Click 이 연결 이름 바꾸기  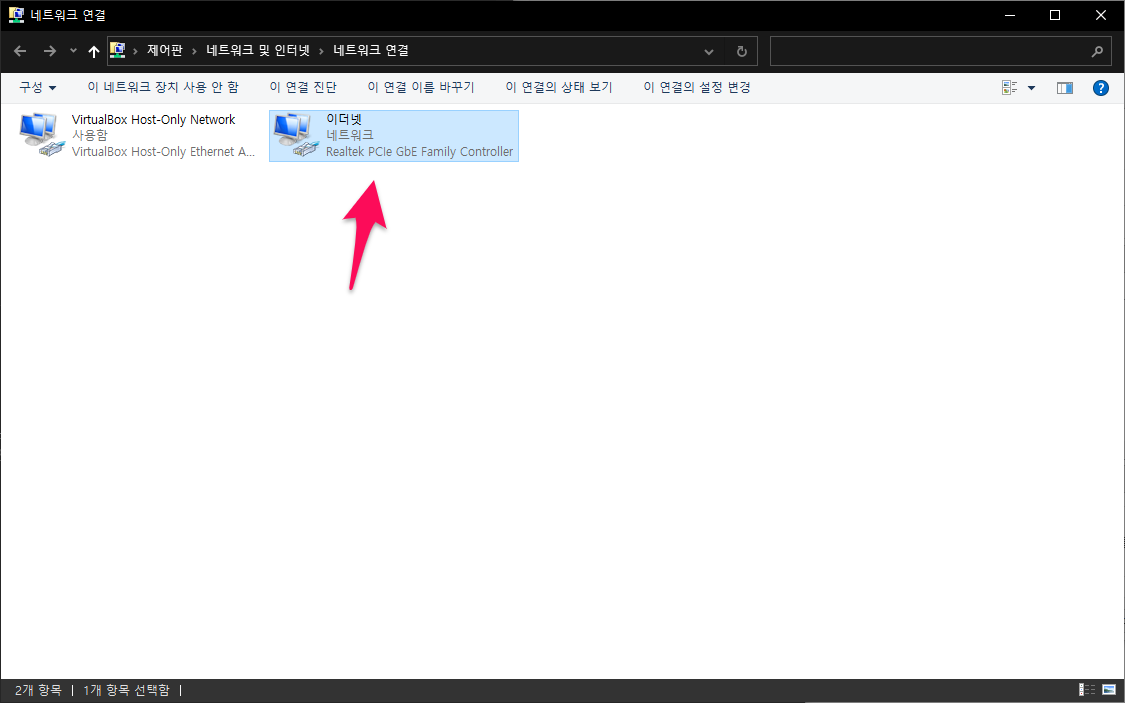click(421, 88)
